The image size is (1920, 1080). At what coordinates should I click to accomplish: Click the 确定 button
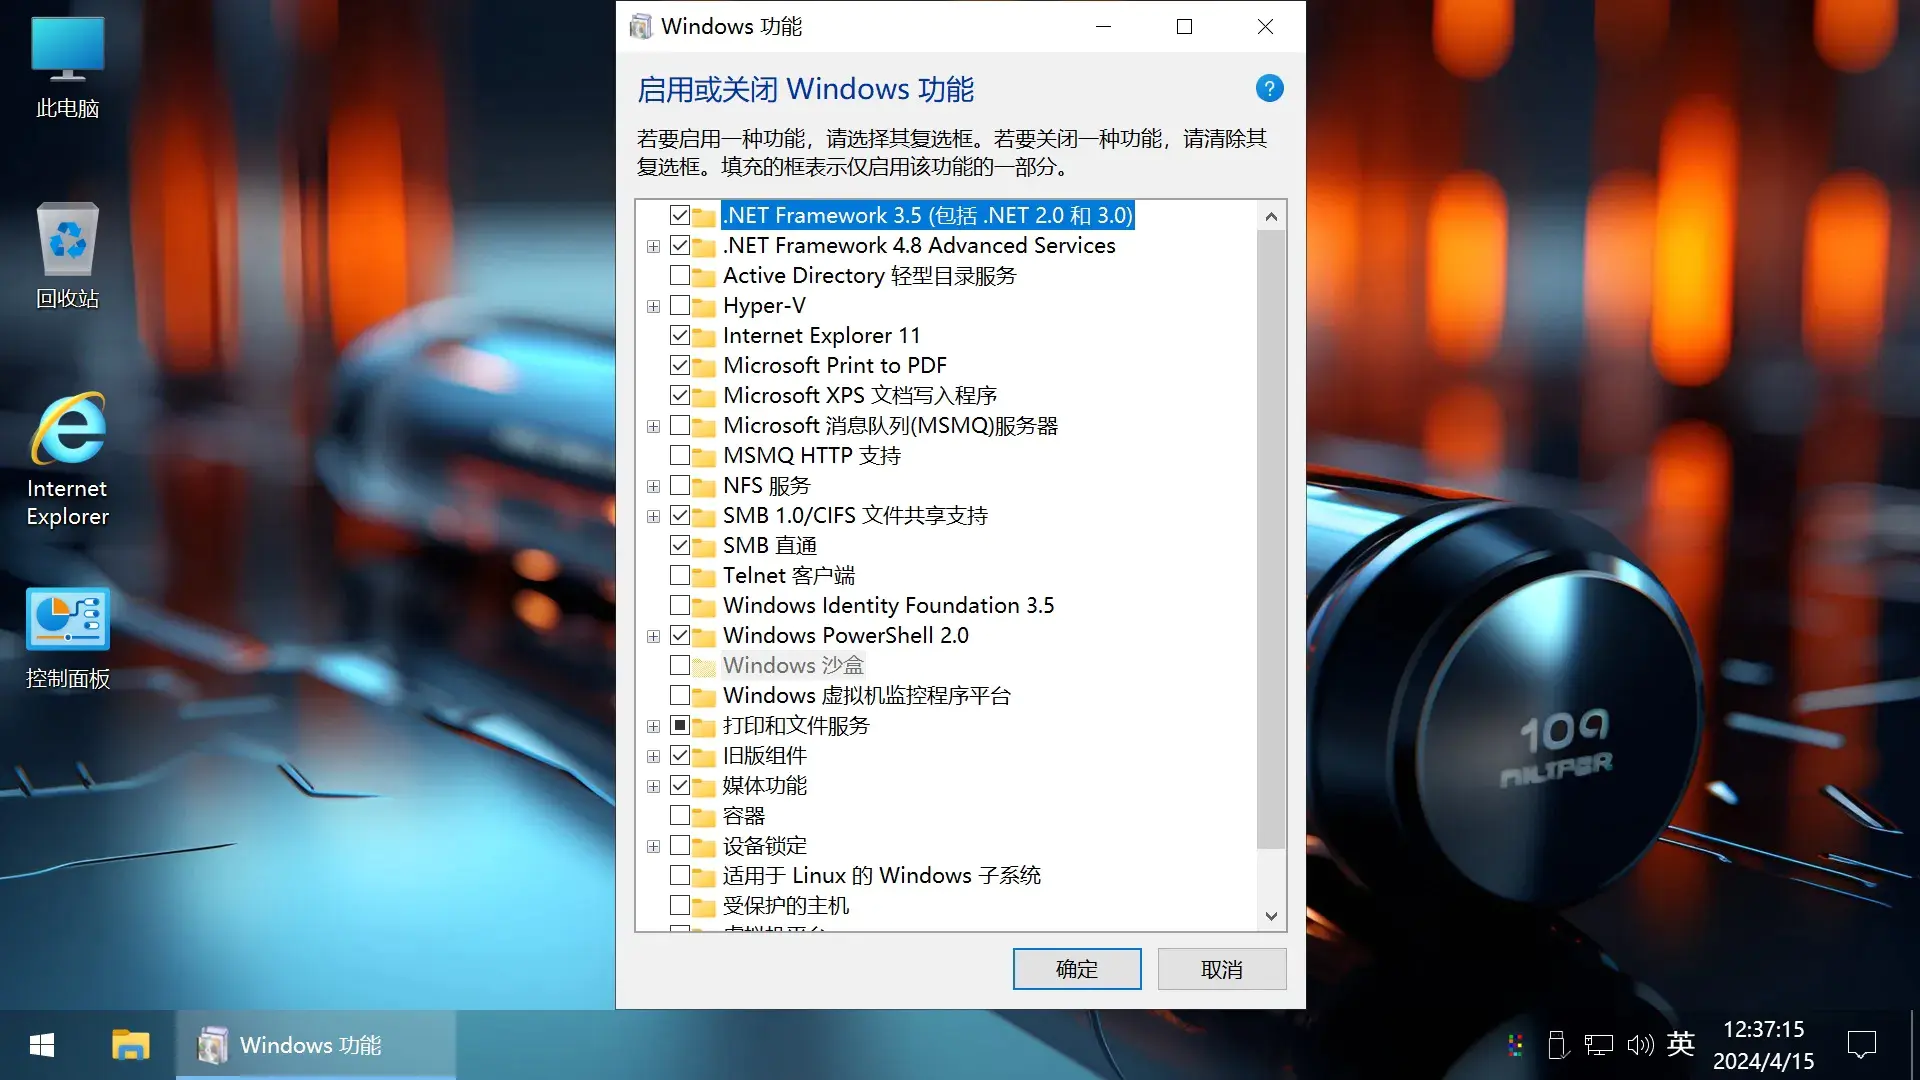(1077, 969)
